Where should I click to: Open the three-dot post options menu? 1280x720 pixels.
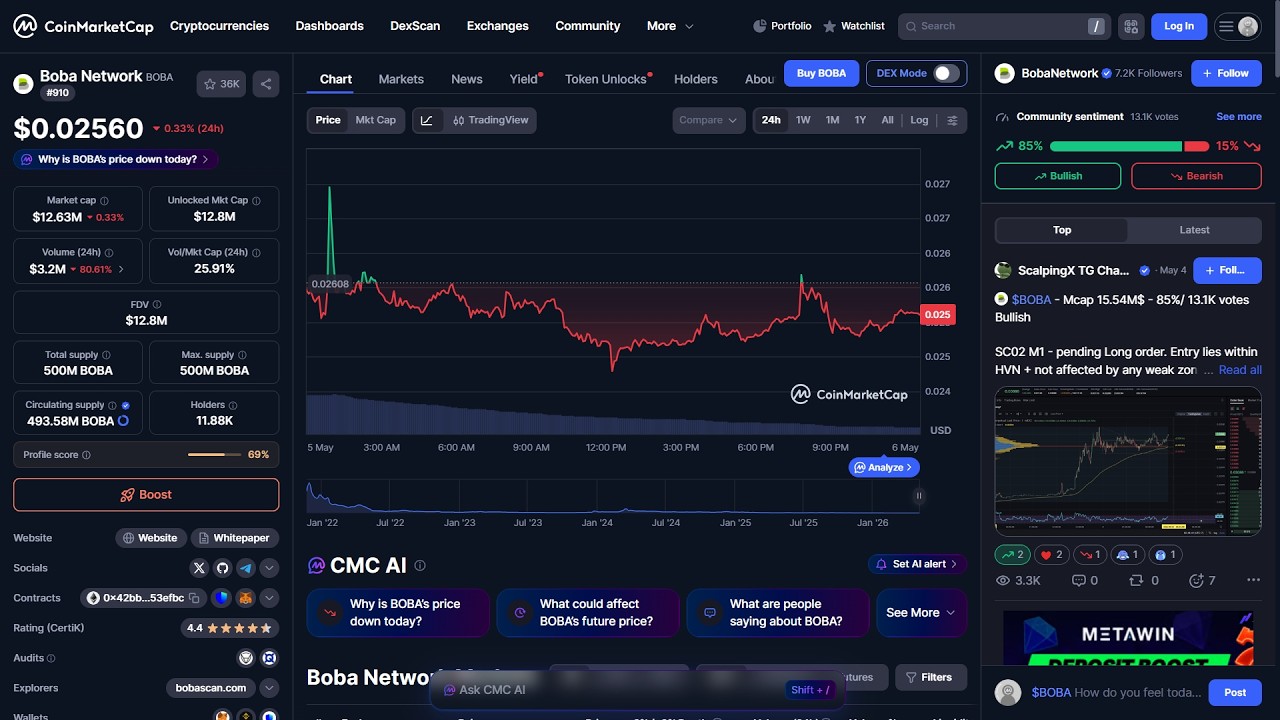1253,580
